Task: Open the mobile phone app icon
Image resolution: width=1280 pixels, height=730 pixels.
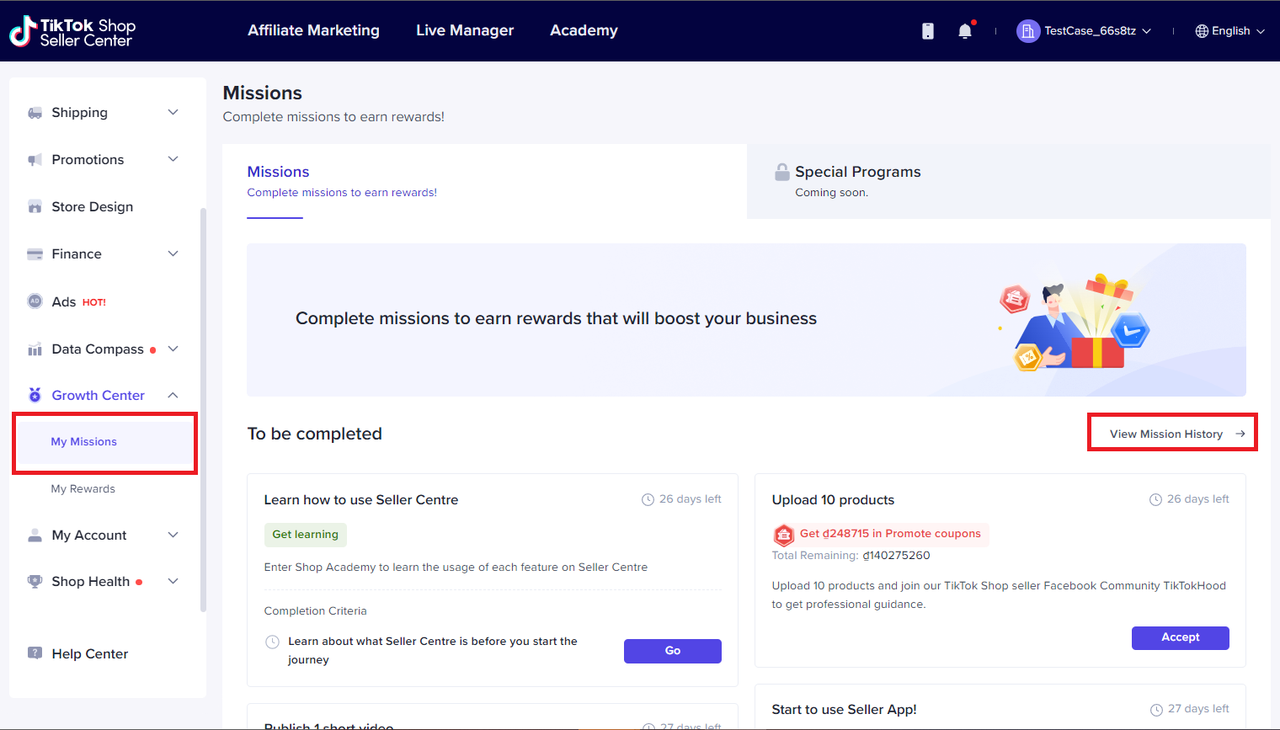Action: (x=928, y=31)
